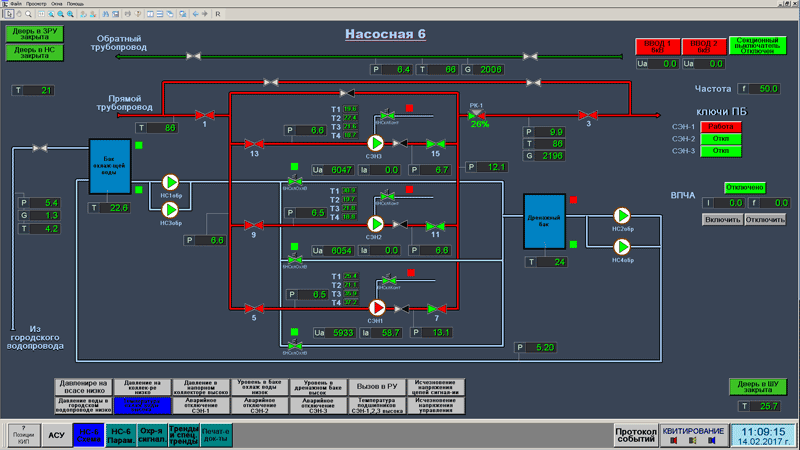Viewport: 800px width, 450px height.
Task: Click valve number 13
Action: [x=254, y=144]
